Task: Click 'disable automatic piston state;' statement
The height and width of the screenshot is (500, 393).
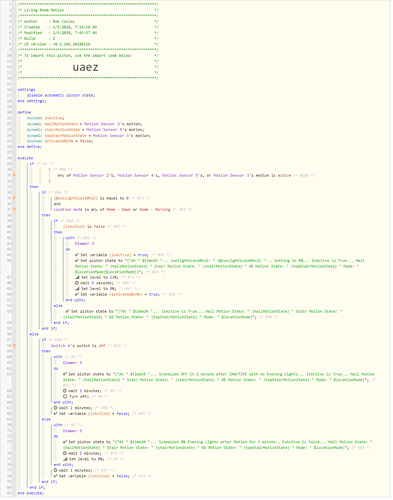Action: 61,95
